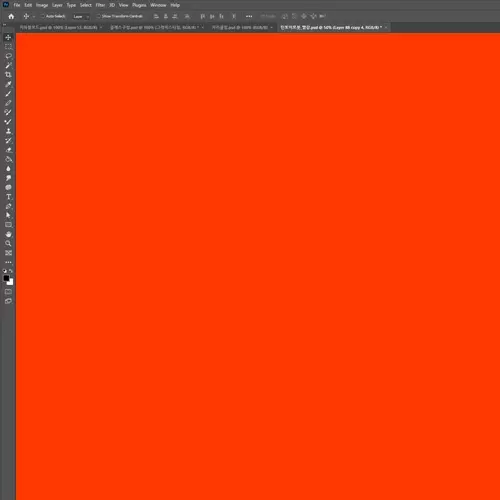Select the Blur tool (water drop)
This screenshot has height=500, width=500.
coord(8,169)
